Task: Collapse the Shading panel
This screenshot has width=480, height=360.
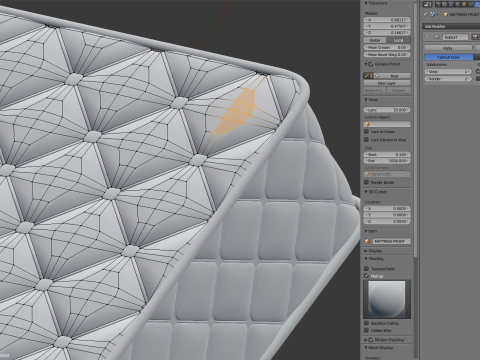Action: 366,259
